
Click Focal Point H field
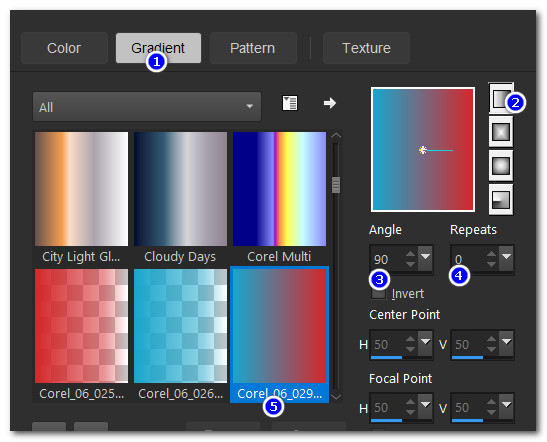pos(388,407)
